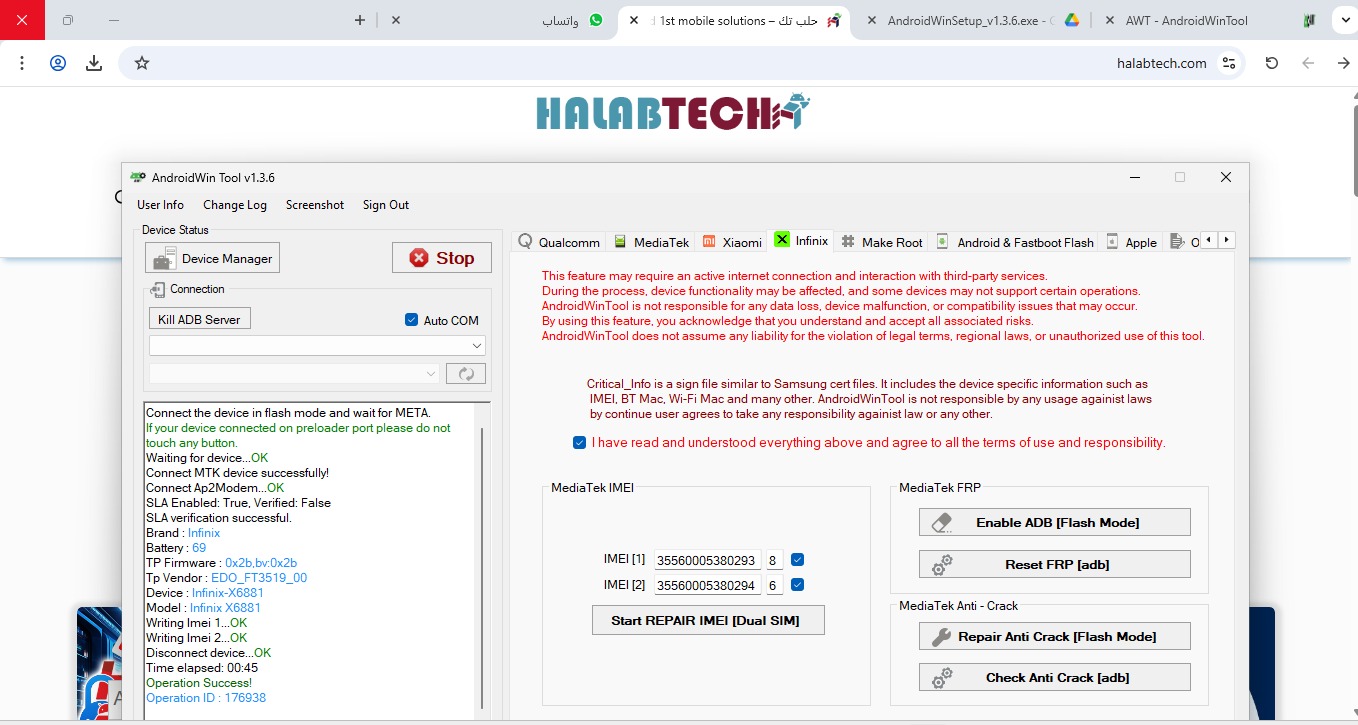
Task: Open a new browser tab
Action: (x=360, y=20)
